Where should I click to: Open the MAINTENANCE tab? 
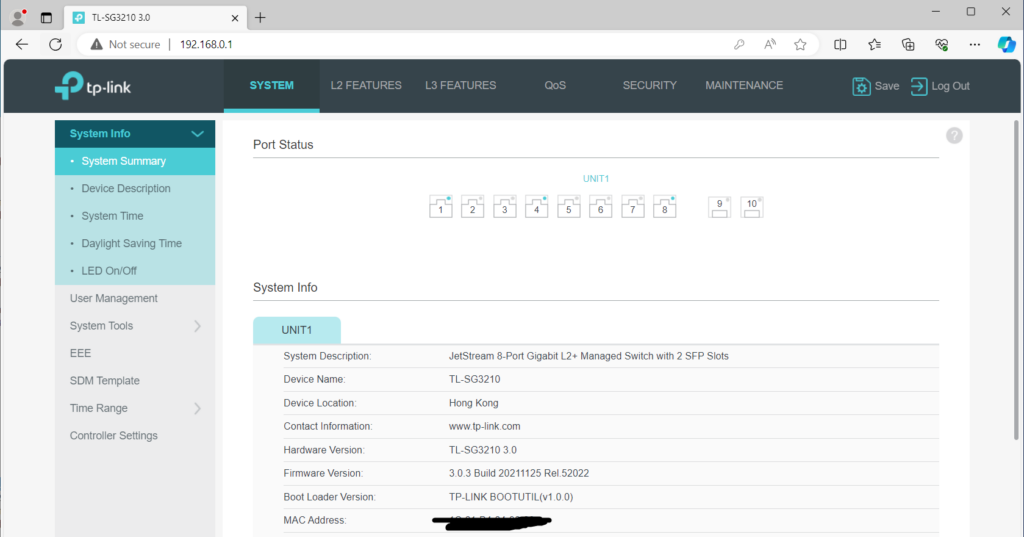(x=744, y=86)
